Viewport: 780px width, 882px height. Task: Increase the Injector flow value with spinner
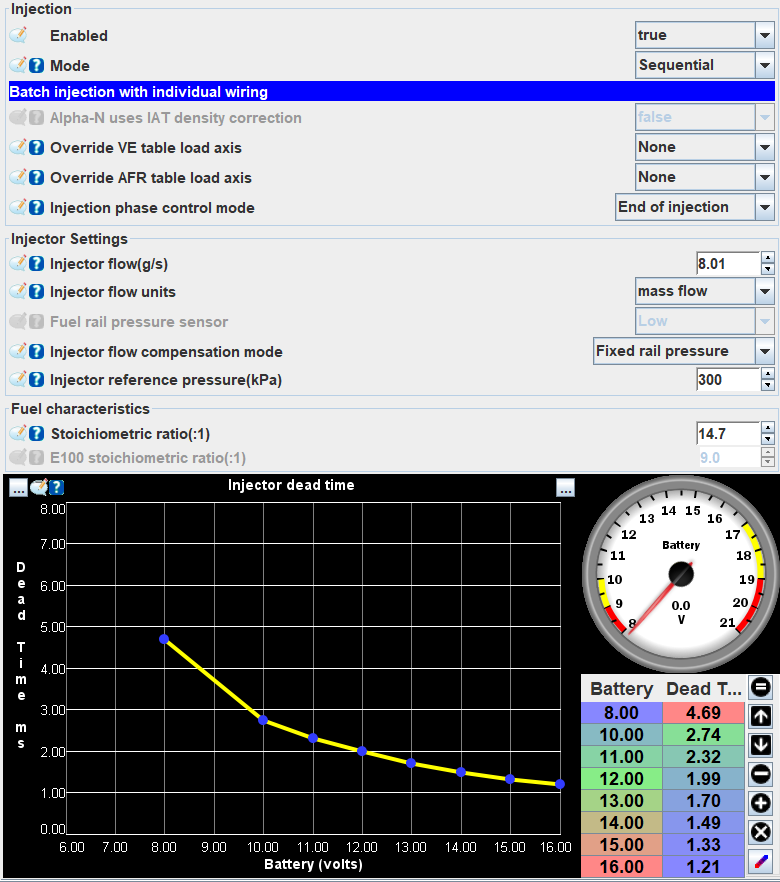tap(768, 258)
